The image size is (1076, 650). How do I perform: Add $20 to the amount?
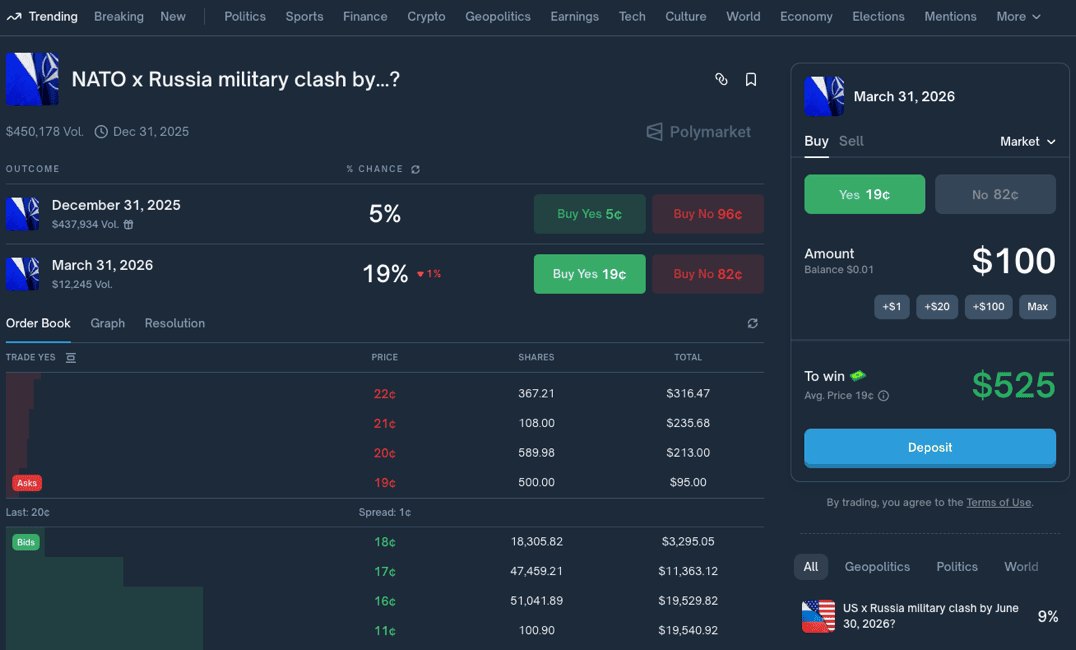937,307
